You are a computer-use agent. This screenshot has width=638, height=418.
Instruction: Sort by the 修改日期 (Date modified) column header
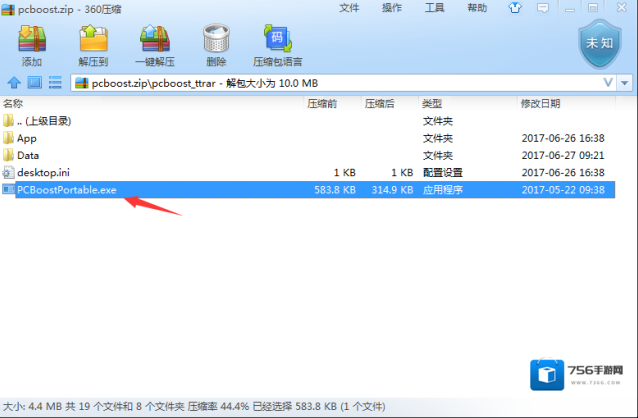[x=540, y=103]
